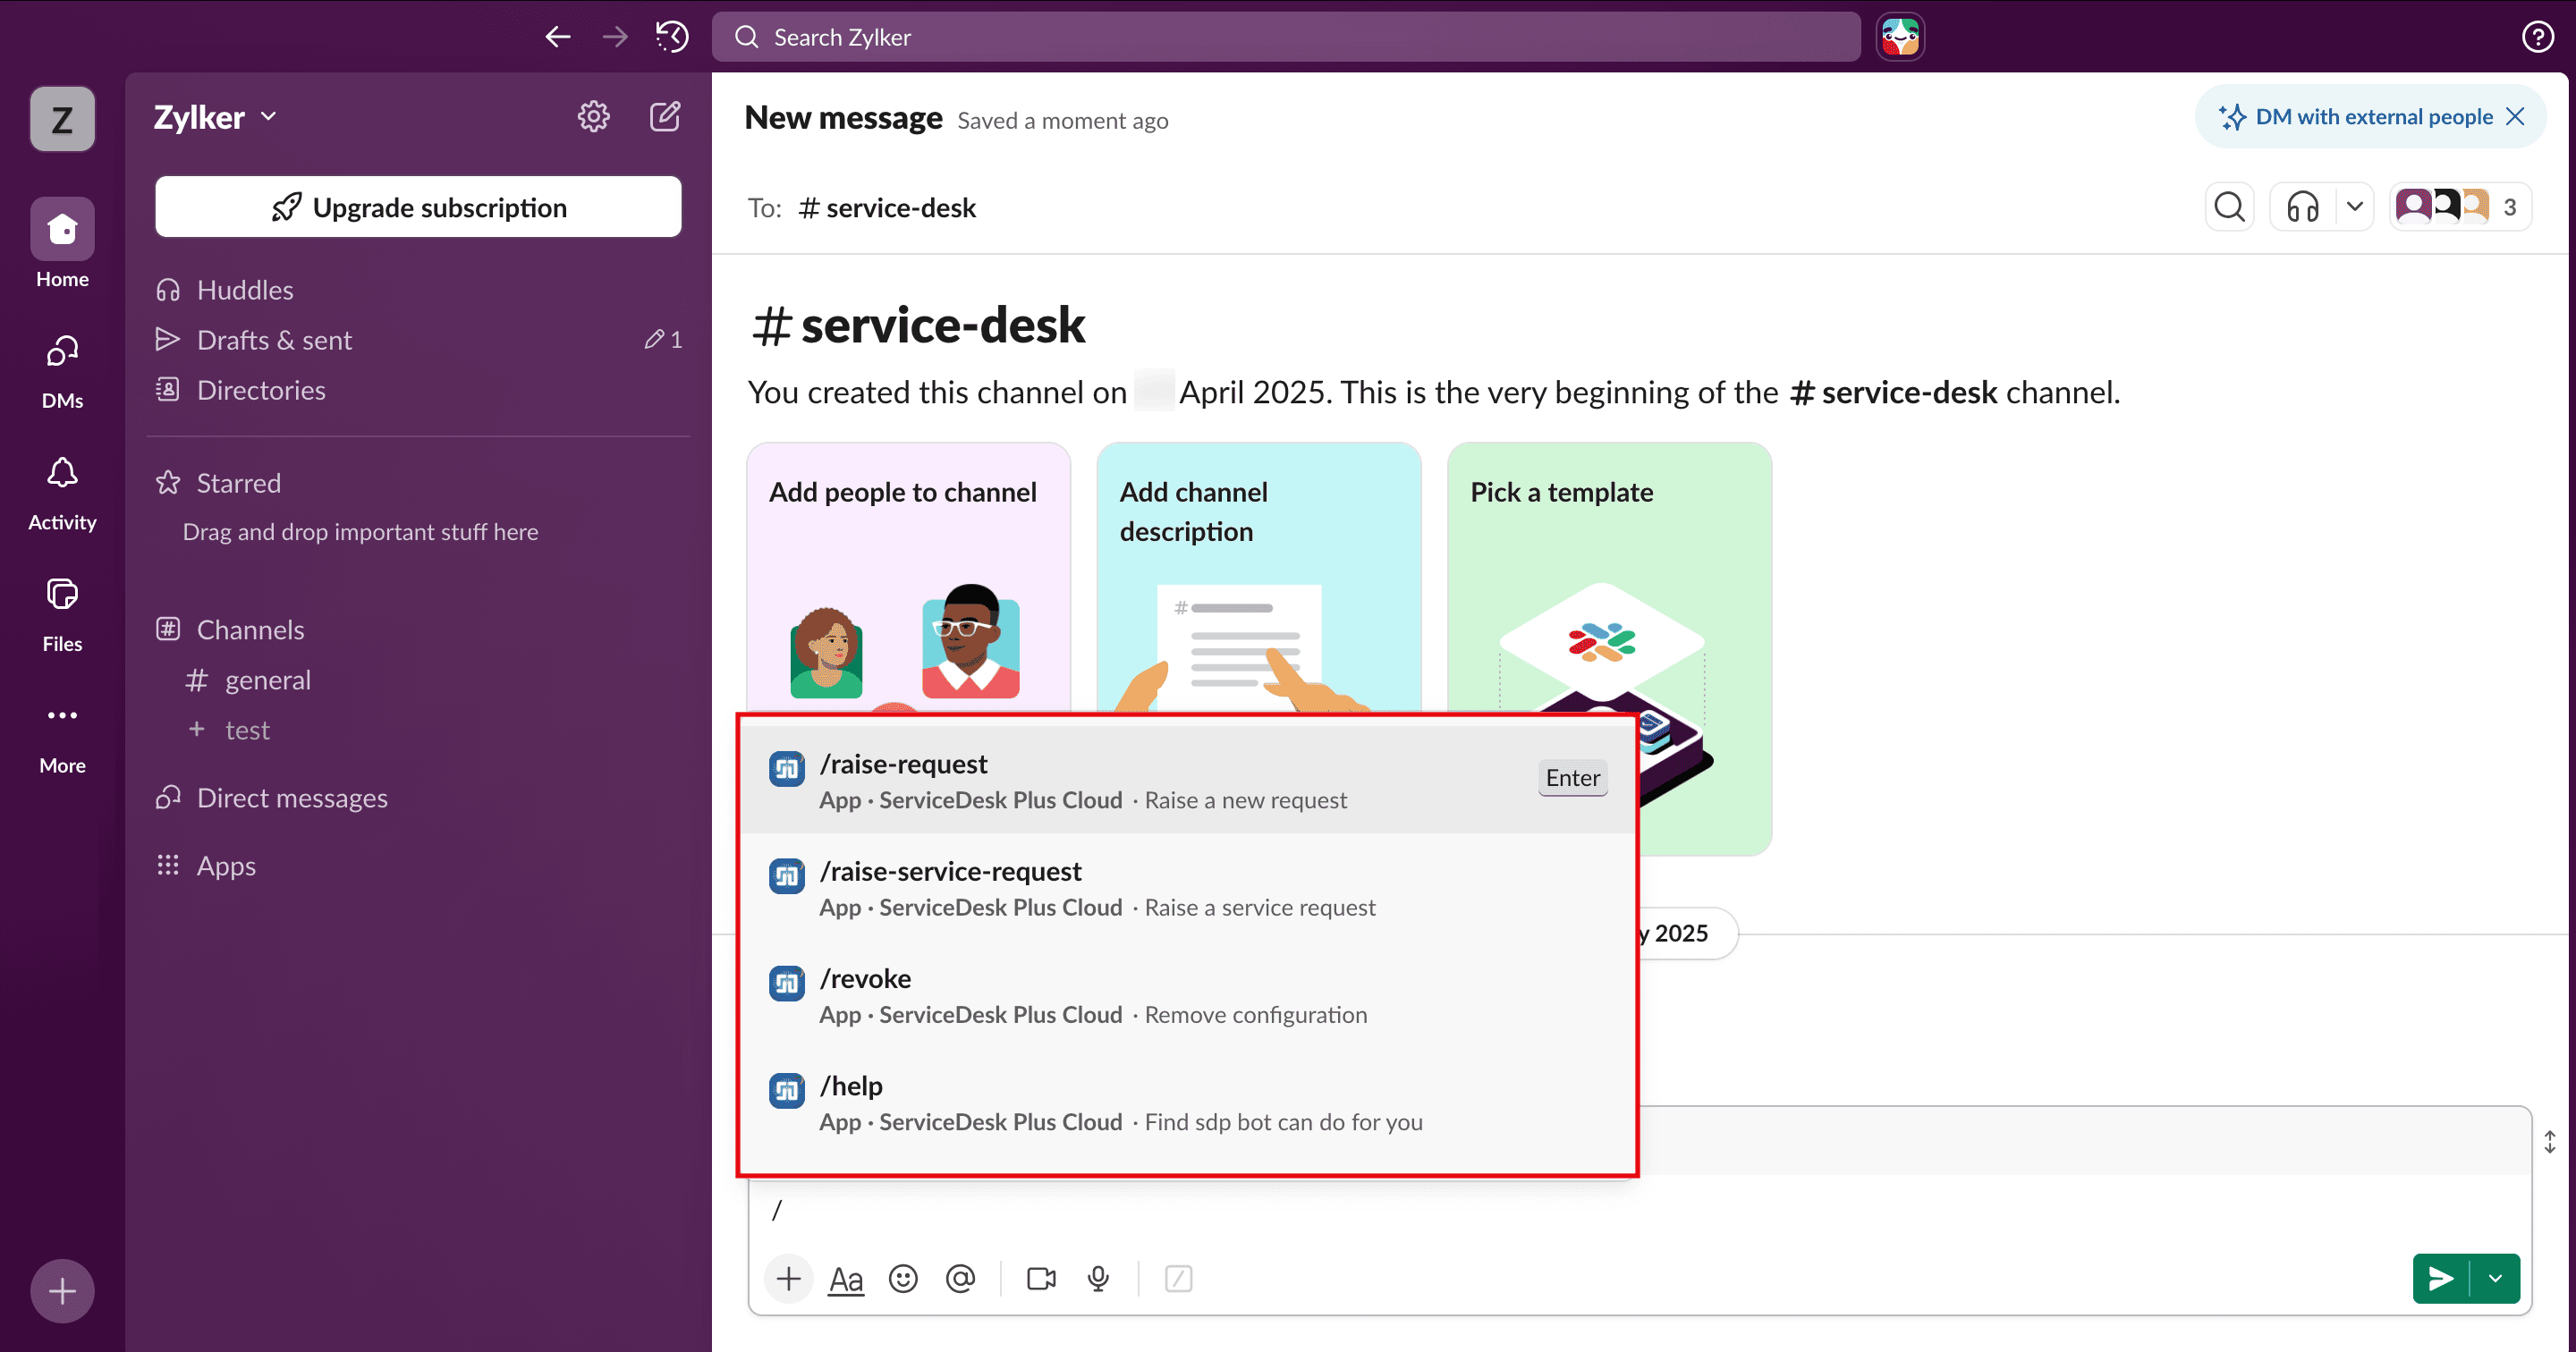
Task: Click the mention @ icon
Action: click(960, 1279)
